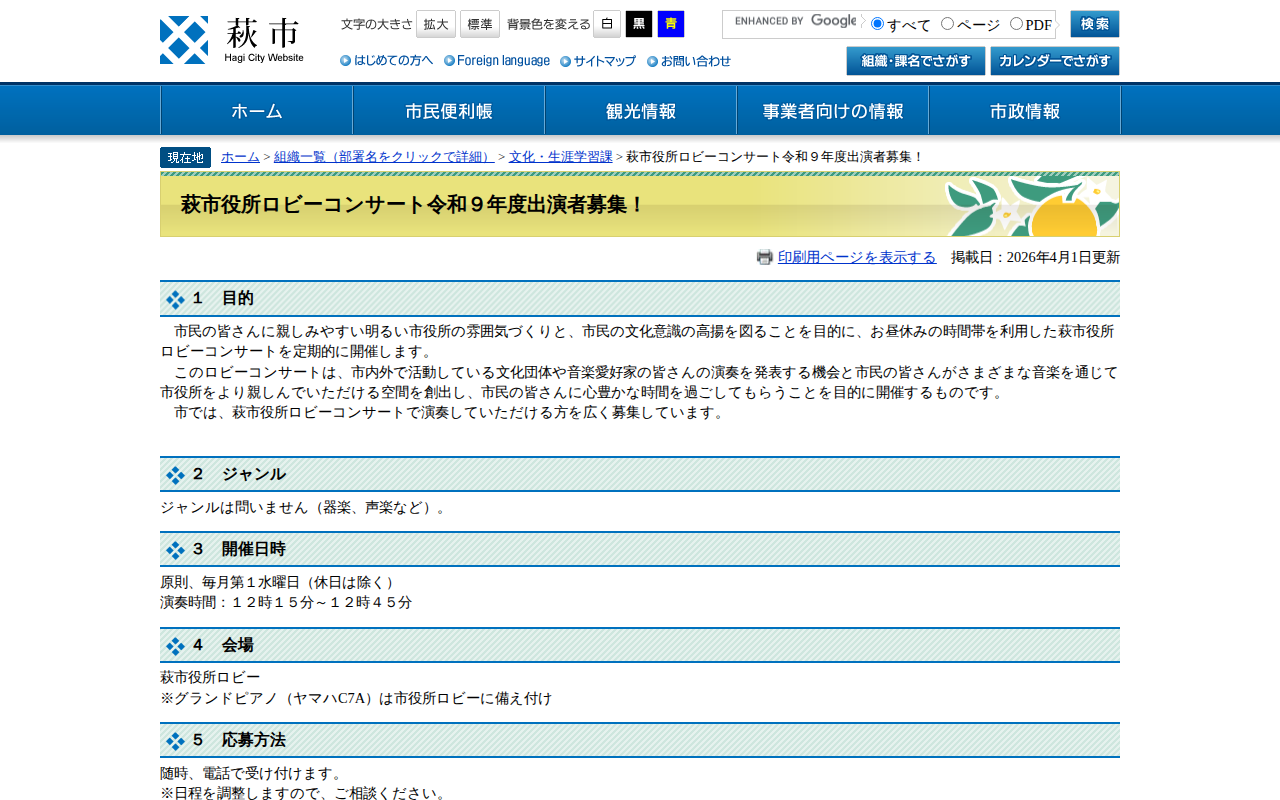The image size is (1280, 800).
Task: Switch to the 市政情報 navigation tab
Action: [x=1024, y=110]
